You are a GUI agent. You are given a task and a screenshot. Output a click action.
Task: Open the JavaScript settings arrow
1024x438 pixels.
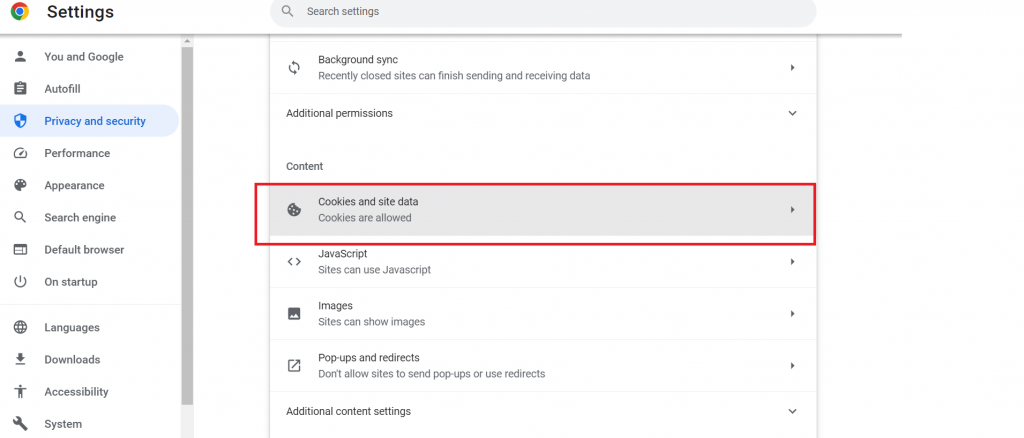(x=792, y=262)
